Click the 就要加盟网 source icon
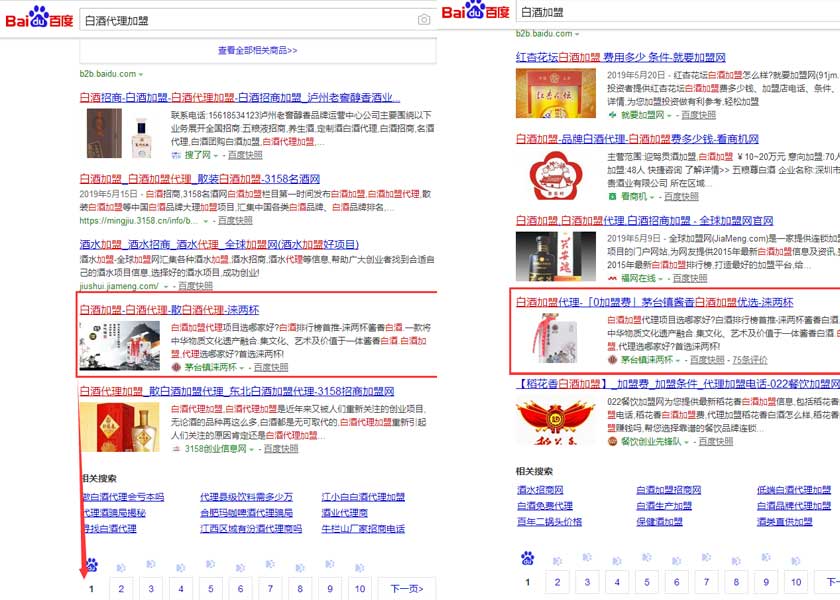Image resolution: width=840 pixels, height=600 pixels. click(x=612, y=115)
